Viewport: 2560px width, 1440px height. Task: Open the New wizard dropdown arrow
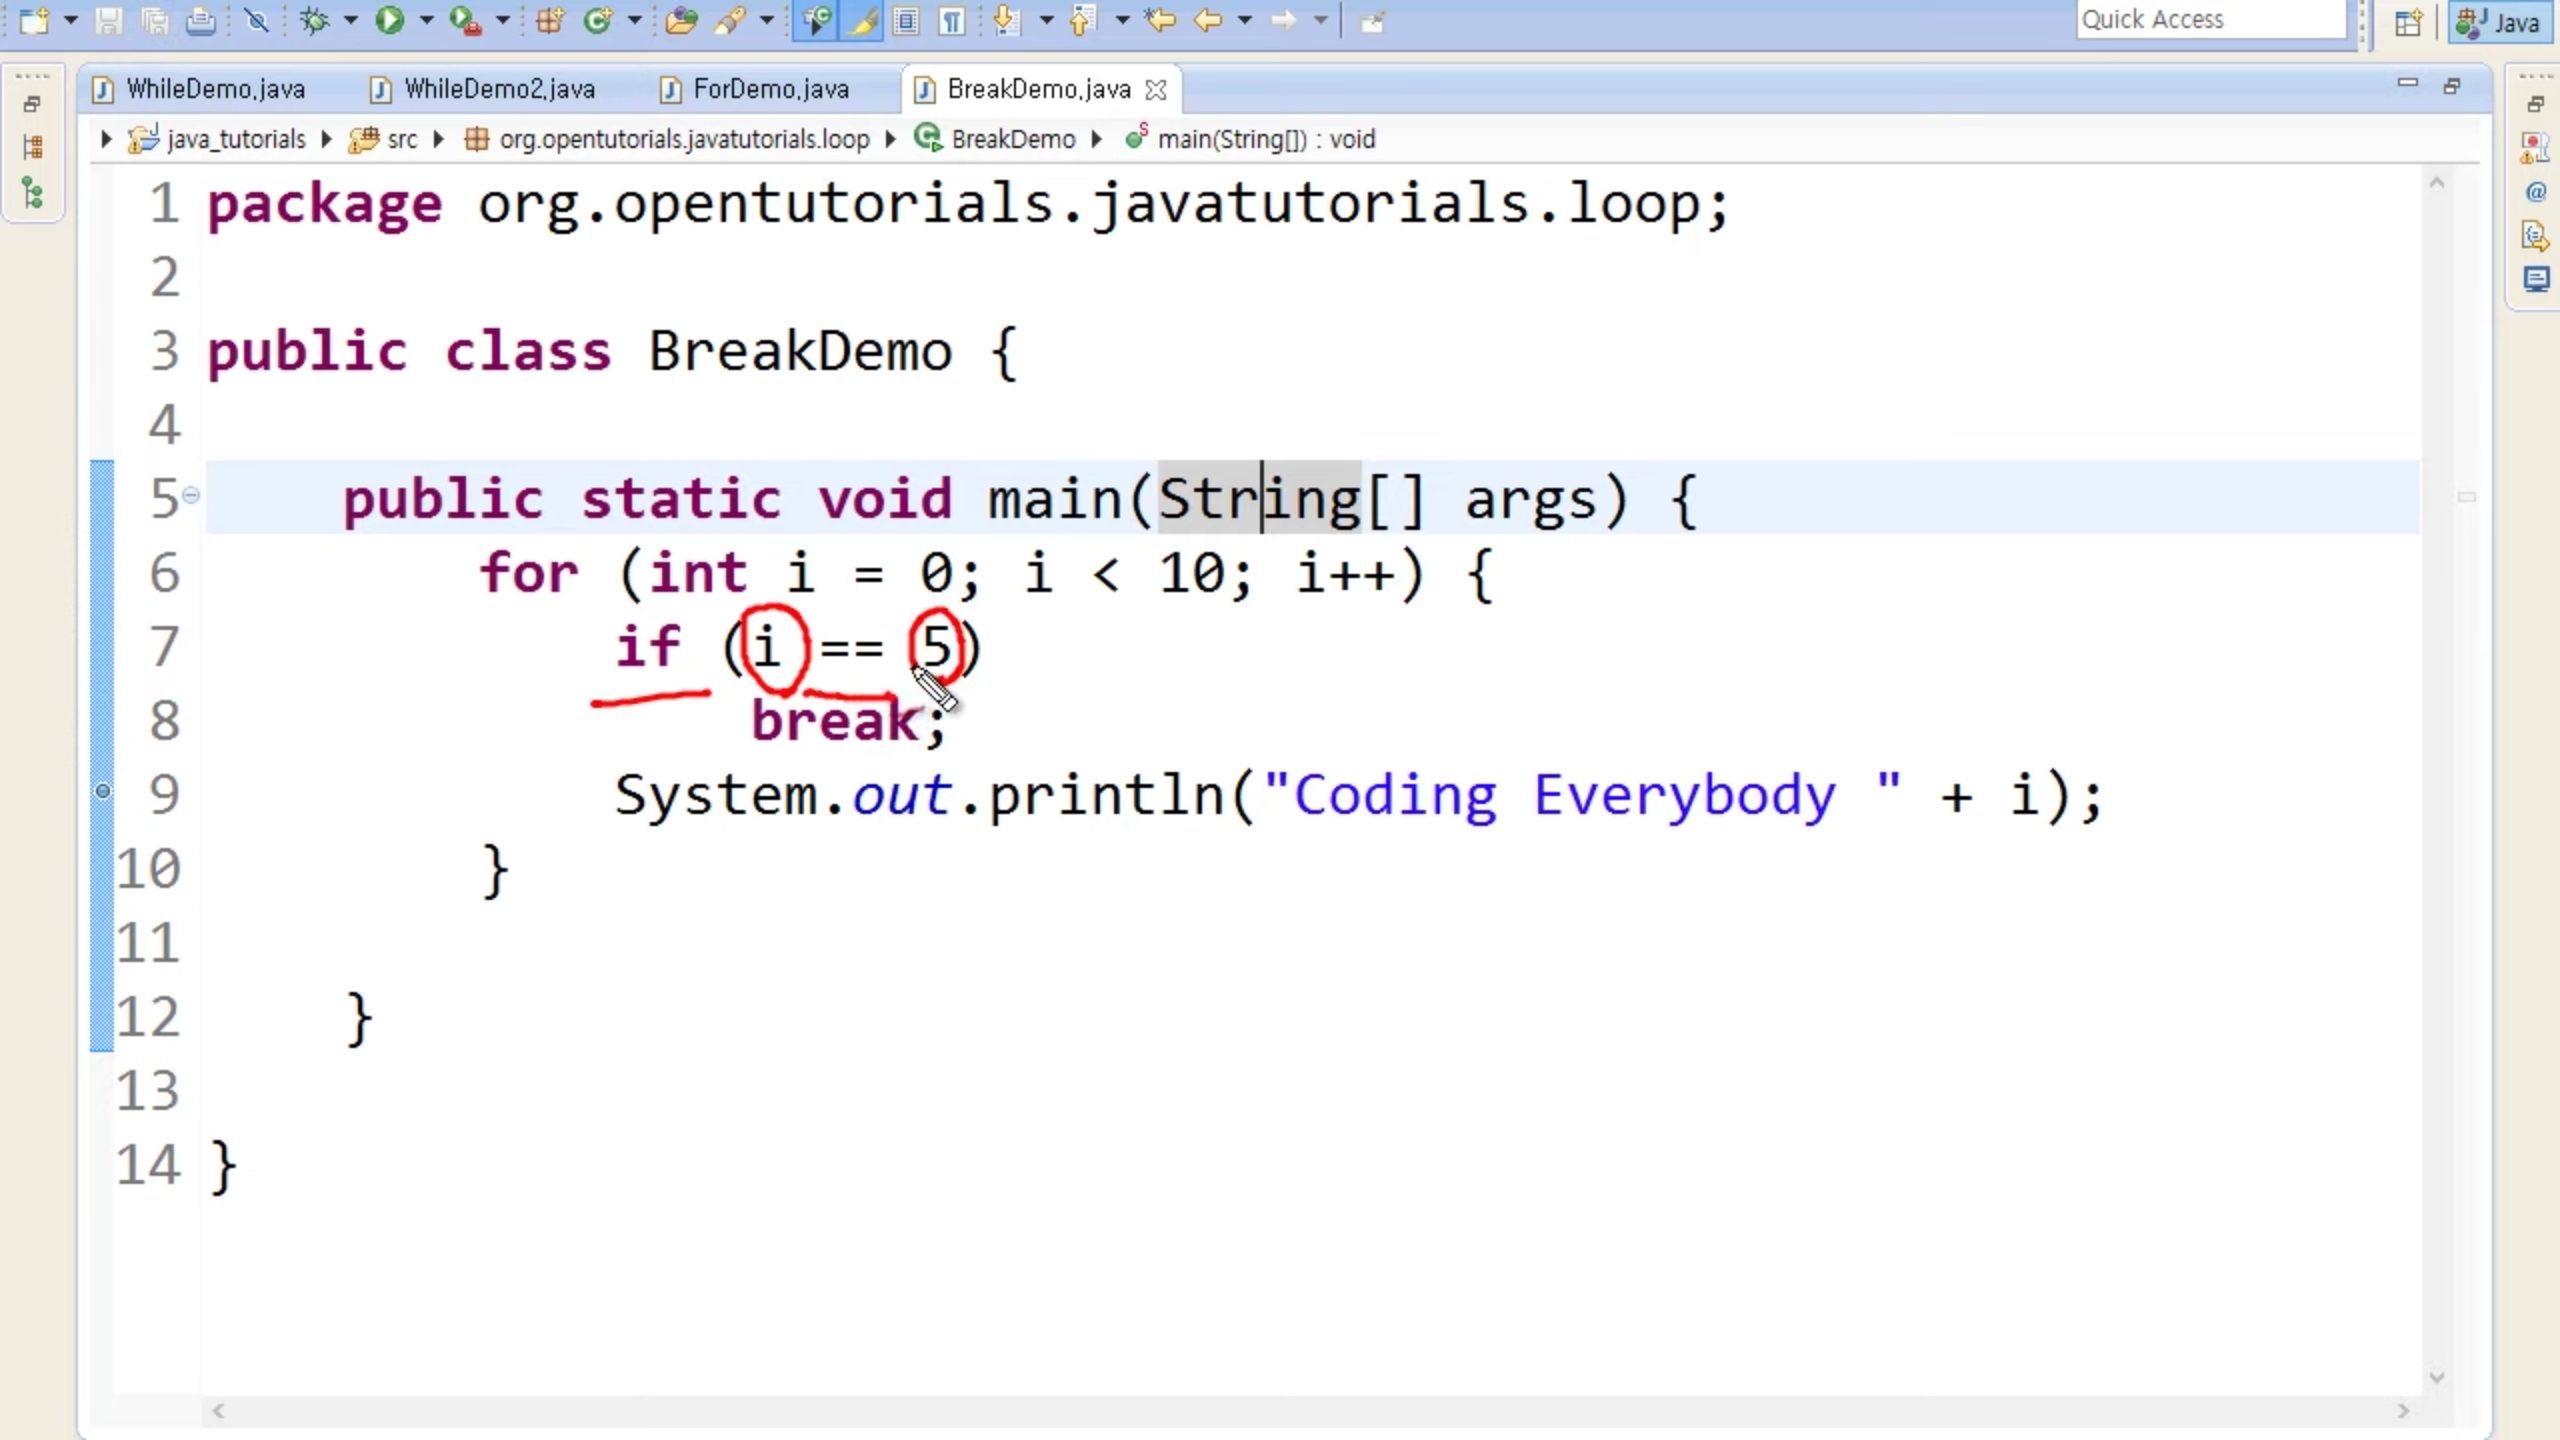pos(71,20)
